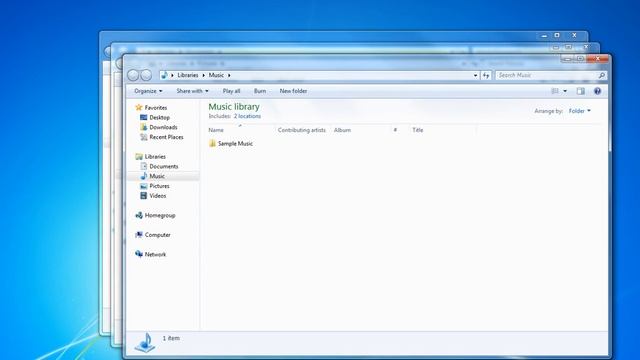Click the Pictures library icon
640x360 pixels.
(x=144, y=186)
